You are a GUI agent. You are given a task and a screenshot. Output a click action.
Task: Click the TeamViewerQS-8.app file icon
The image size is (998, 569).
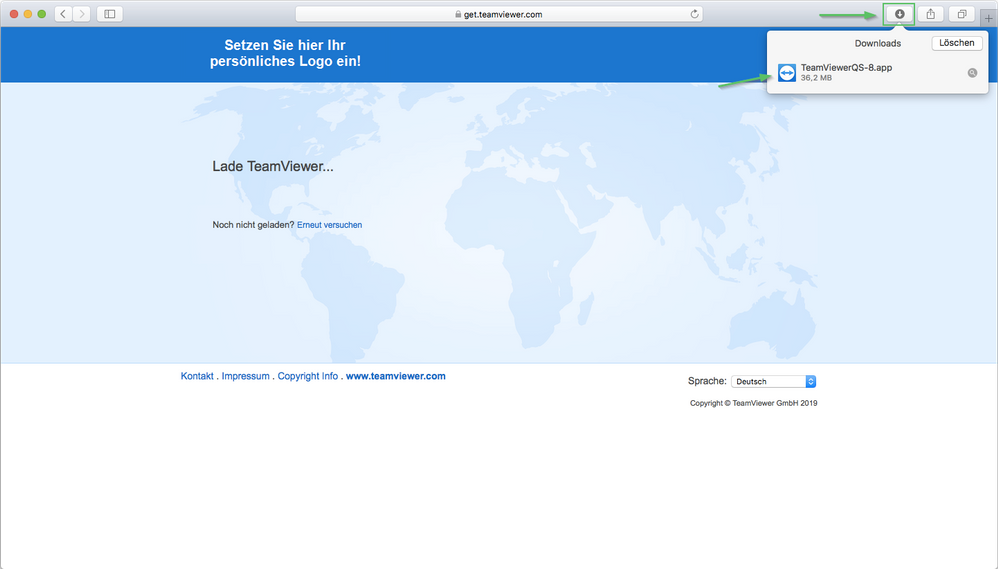[787, 73]
